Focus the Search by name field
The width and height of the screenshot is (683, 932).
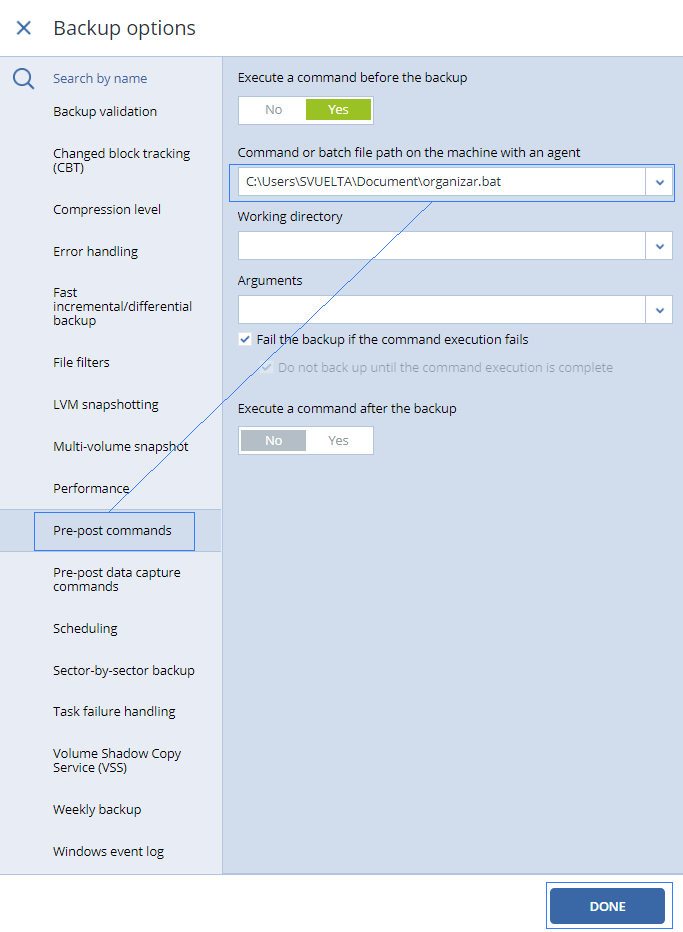120,79
